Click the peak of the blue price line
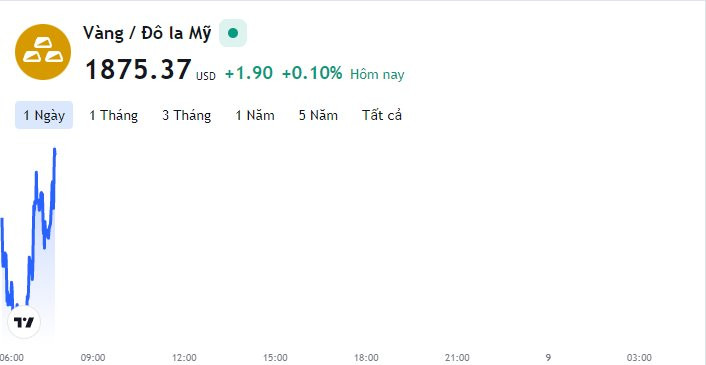The width and height of the screenshot is (706, 365). pyautogui.click(x=55, y=150)
